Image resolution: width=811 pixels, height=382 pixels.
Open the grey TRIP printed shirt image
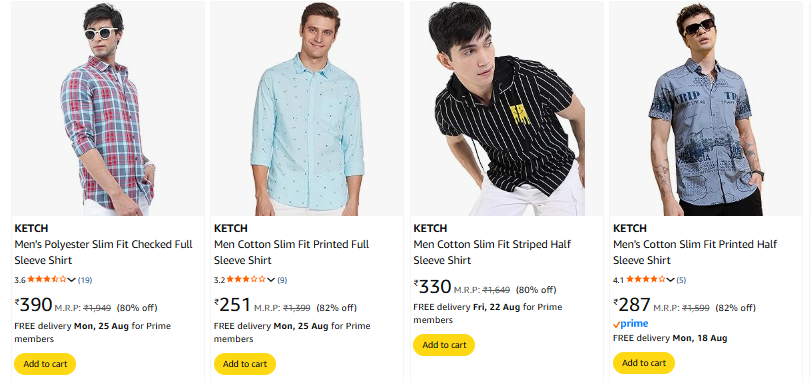tap(706, 109)
